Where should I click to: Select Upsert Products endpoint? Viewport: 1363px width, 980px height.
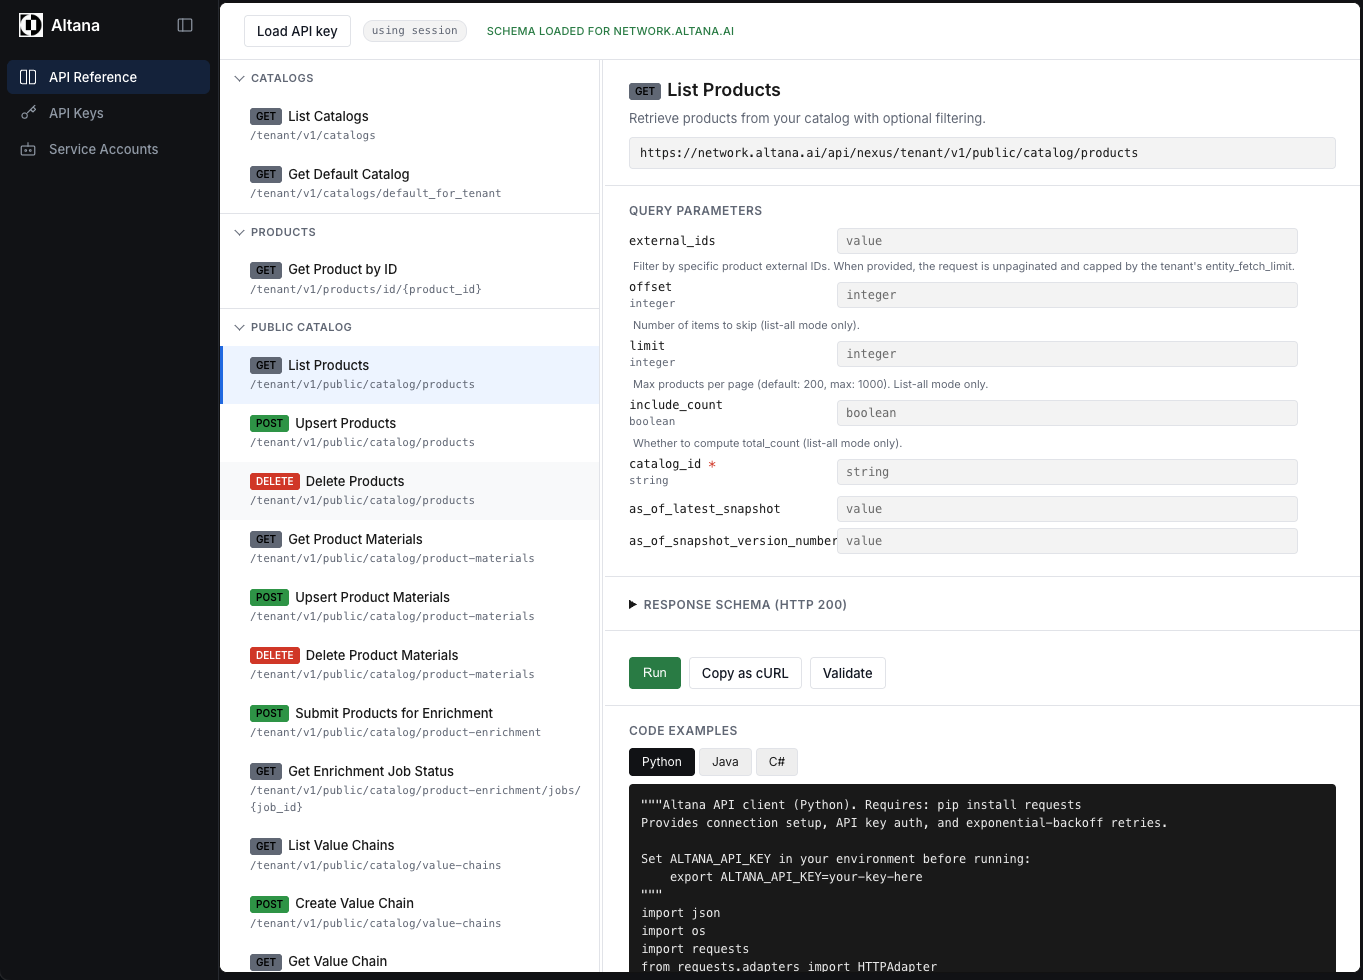[410, 433]
